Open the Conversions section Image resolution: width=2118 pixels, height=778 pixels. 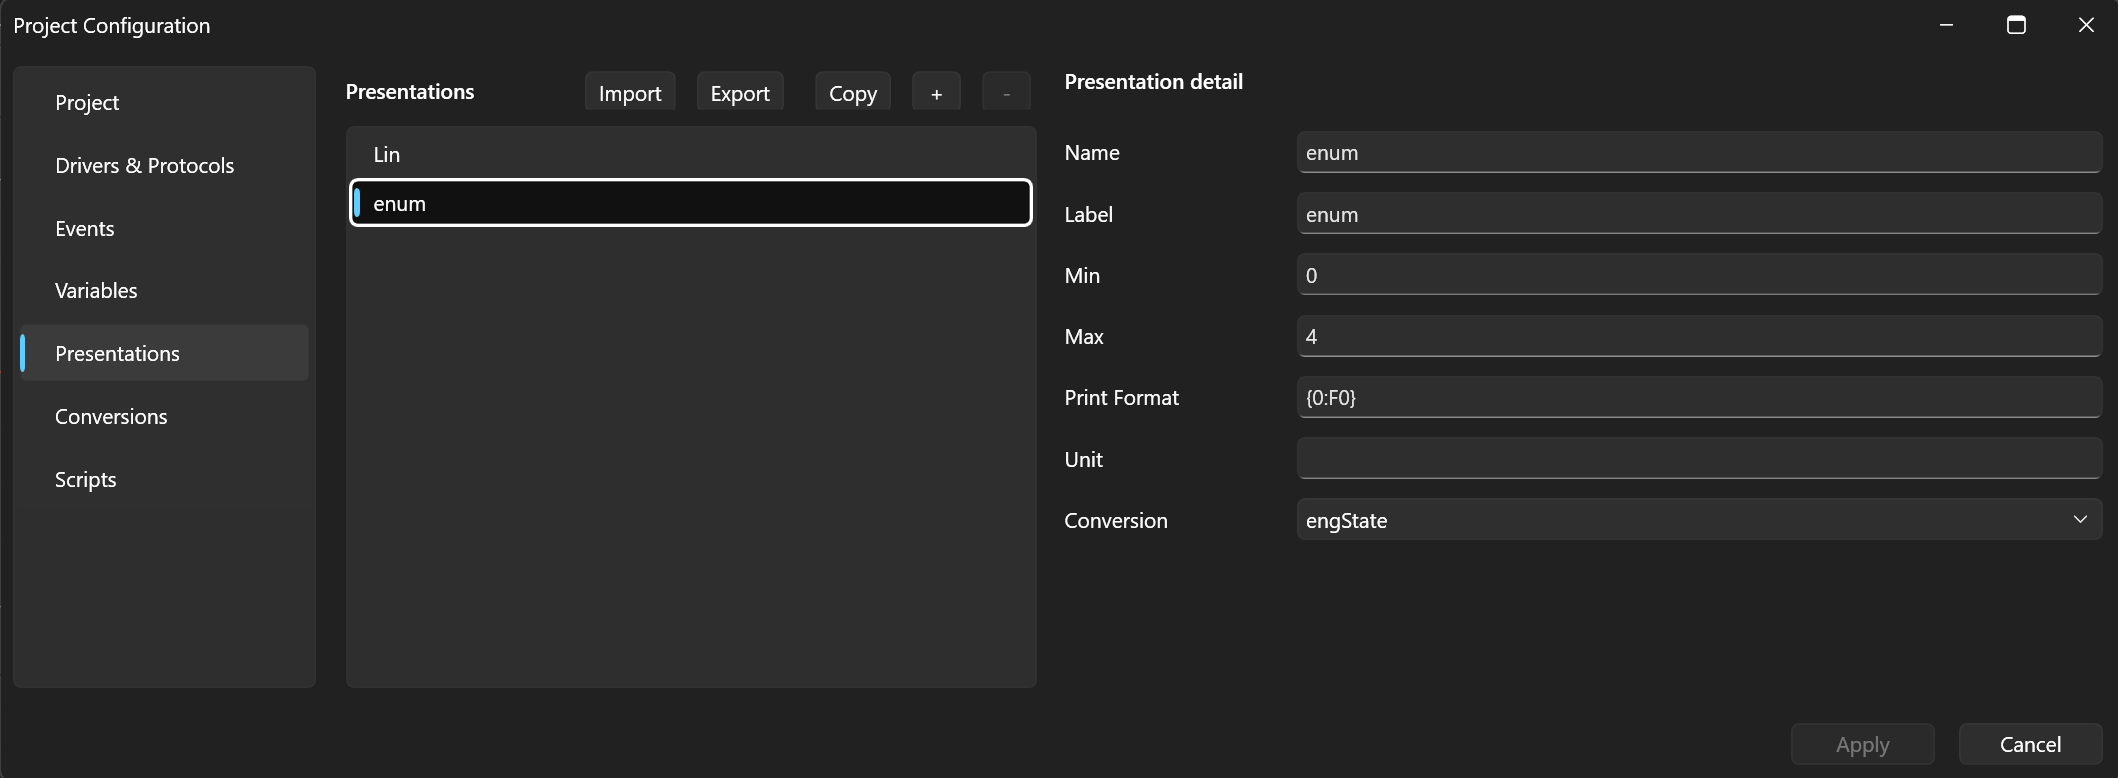(x=164, y=417)
